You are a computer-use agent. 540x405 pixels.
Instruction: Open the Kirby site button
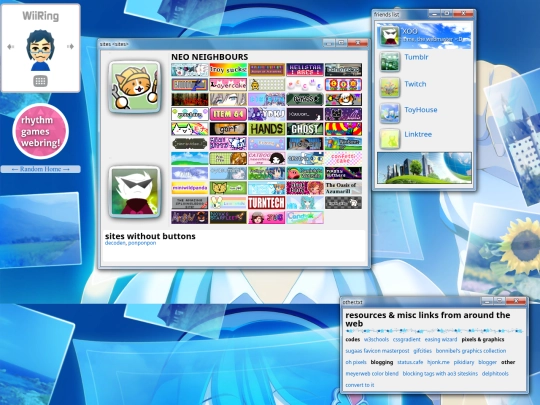click(305, 173)
